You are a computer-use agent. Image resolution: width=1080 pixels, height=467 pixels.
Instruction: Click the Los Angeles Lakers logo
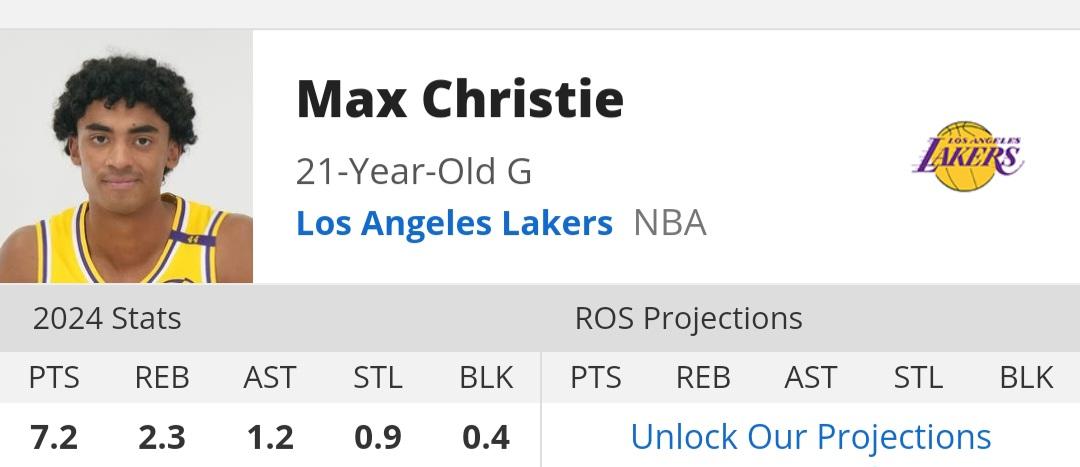pyautogui.click(x=968, y=156)
